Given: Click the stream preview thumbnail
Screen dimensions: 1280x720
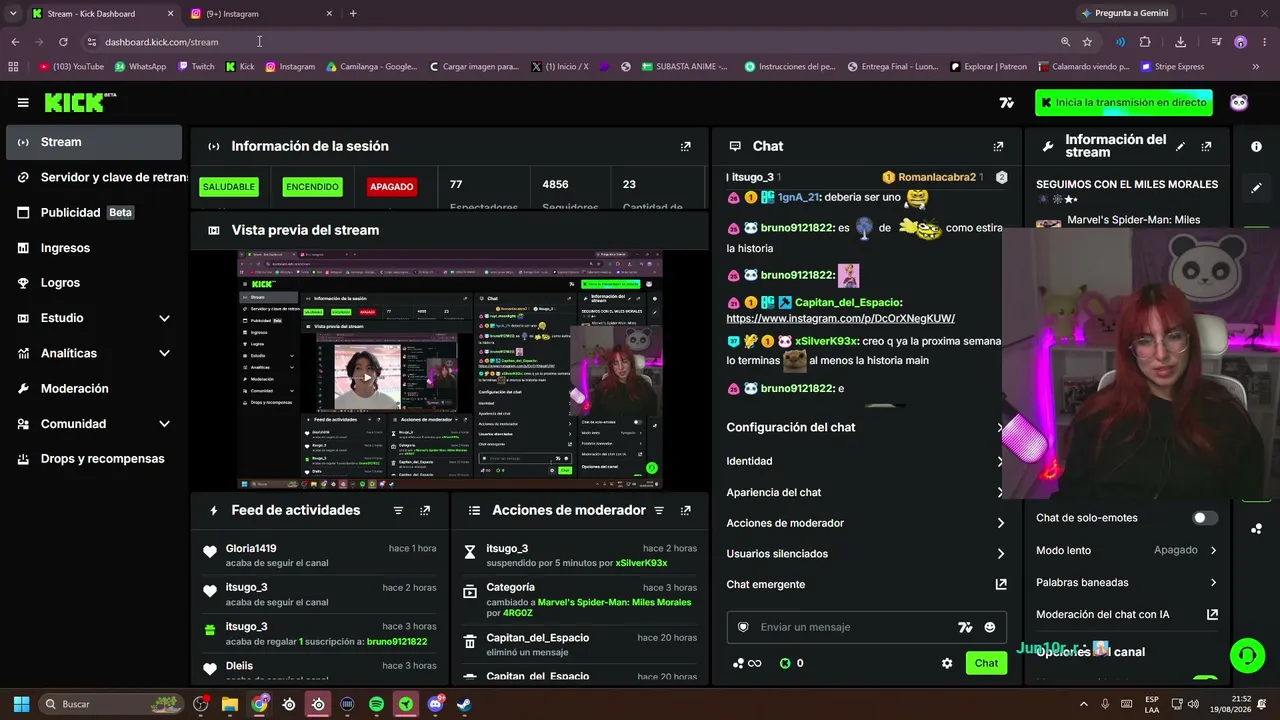Looking at the screenshot, I should pyautogui.click(x=449, y=369).
